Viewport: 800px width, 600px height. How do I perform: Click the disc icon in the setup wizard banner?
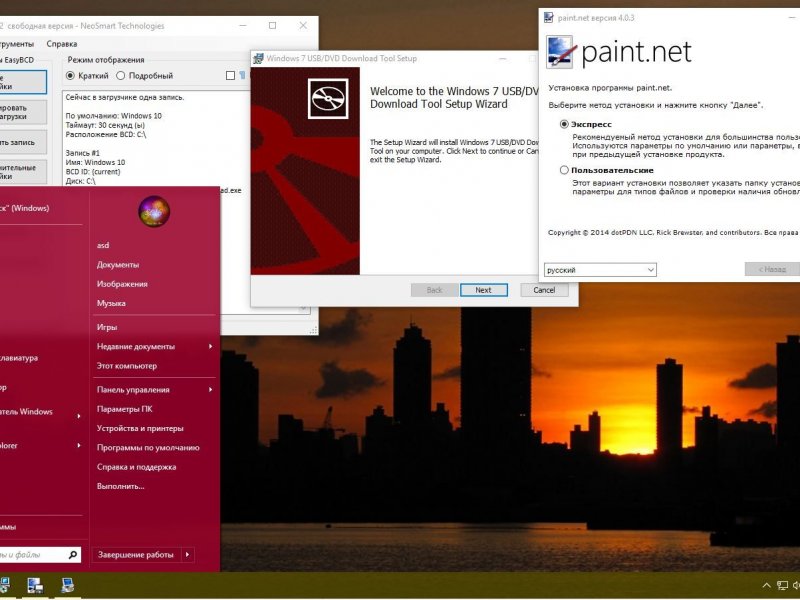[x=328, y=98]
